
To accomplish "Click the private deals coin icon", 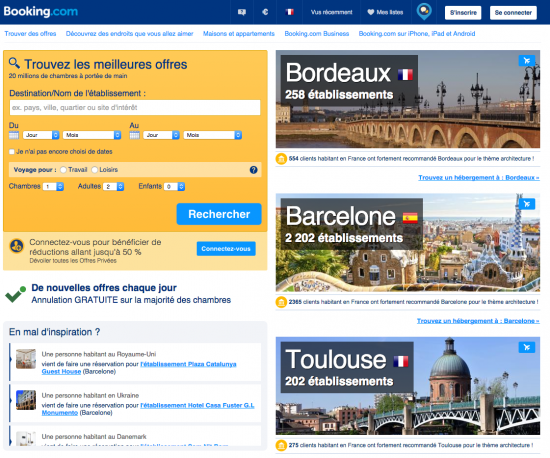I will (16, 246).
